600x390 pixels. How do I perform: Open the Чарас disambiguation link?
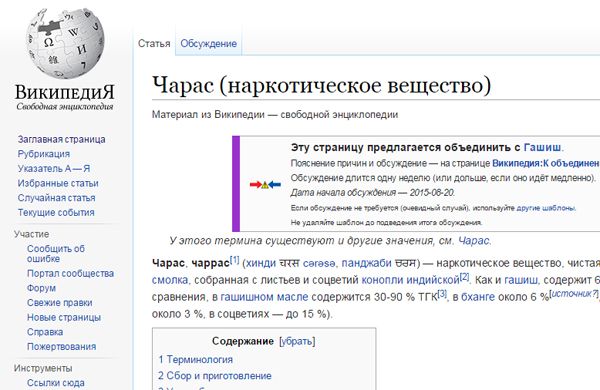pos(473,240)
